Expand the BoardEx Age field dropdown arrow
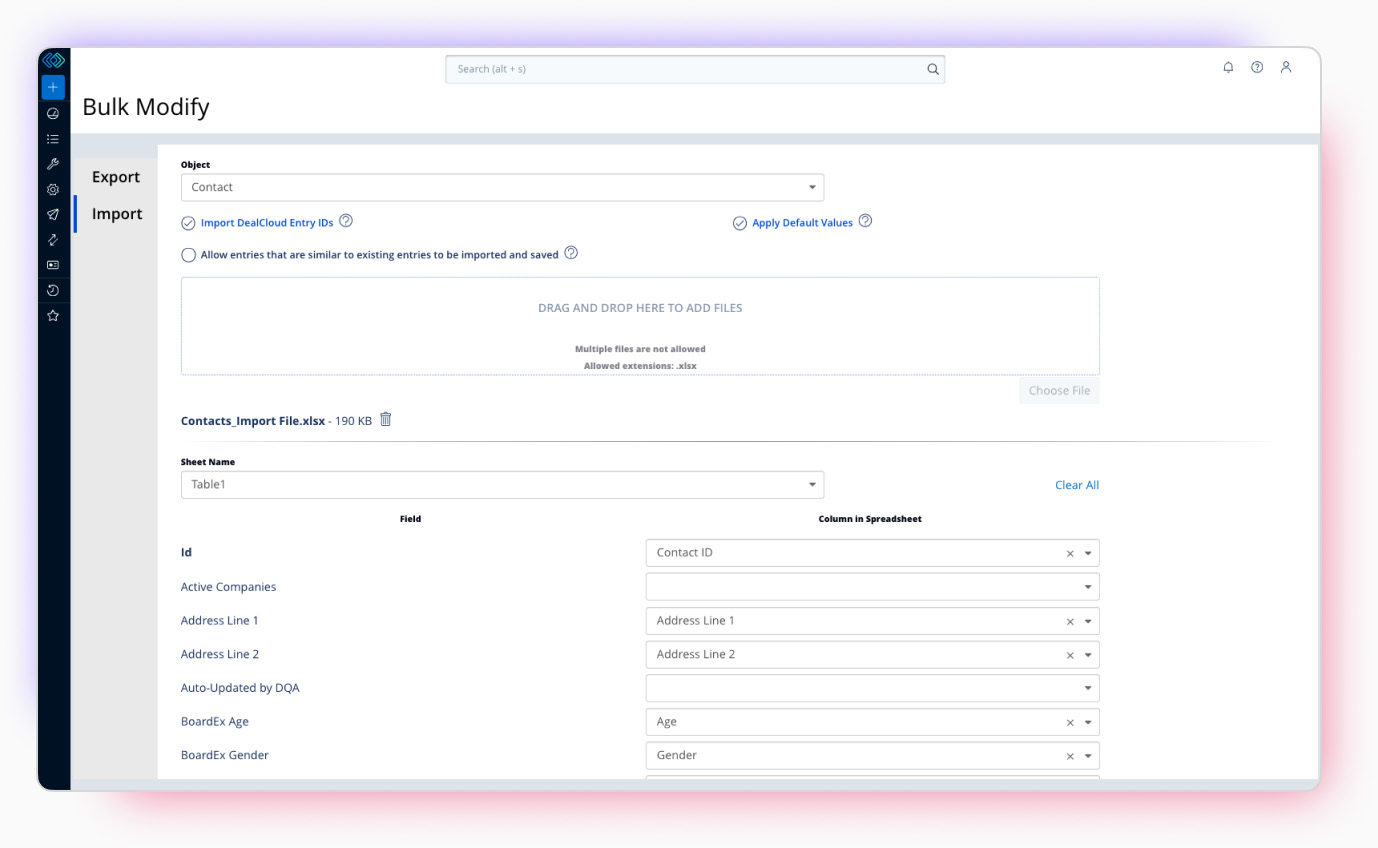 (x=1088, y=722)
